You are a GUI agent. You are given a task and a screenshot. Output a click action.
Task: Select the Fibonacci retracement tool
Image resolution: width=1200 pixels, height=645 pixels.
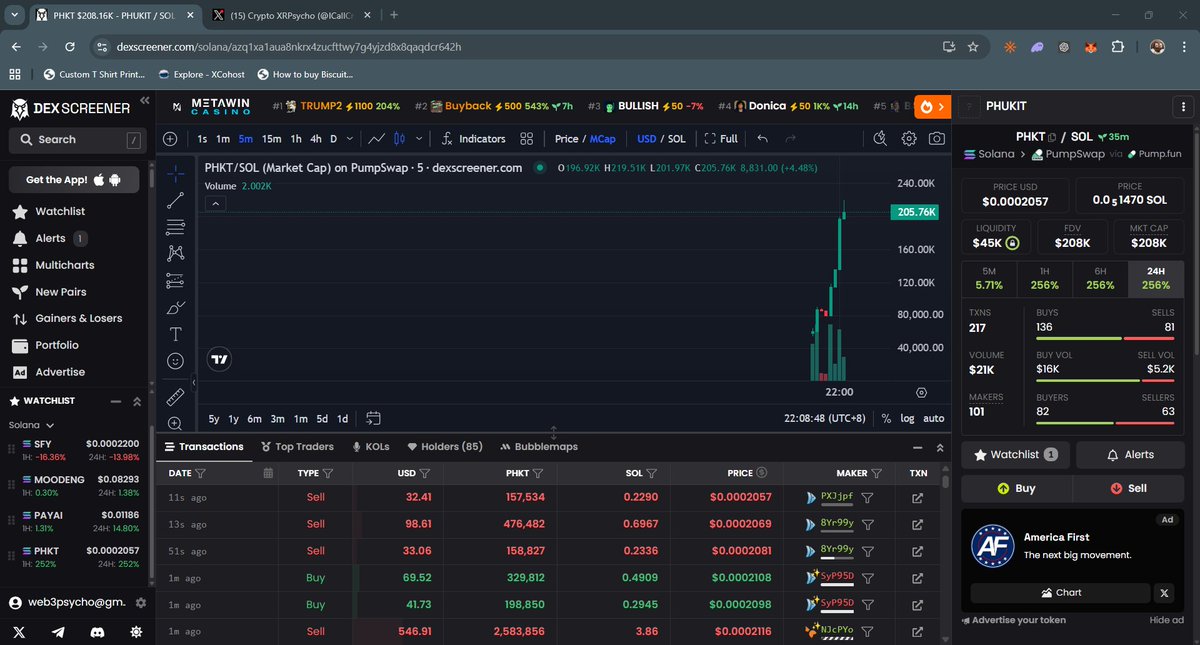[175, 226]
